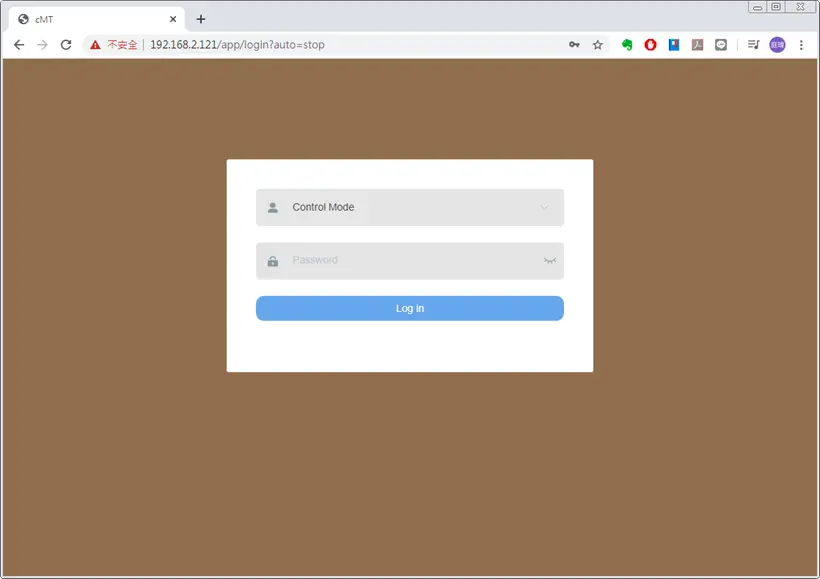Open the saved passwords key icon

(x=574, y=45)
